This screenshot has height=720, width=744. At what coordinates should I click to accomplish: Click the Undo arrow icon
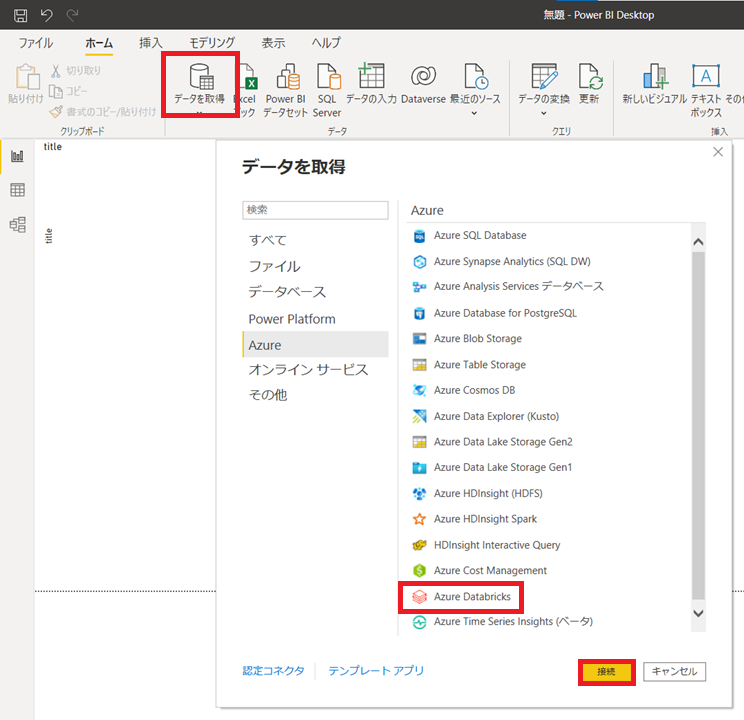point(46,15)
